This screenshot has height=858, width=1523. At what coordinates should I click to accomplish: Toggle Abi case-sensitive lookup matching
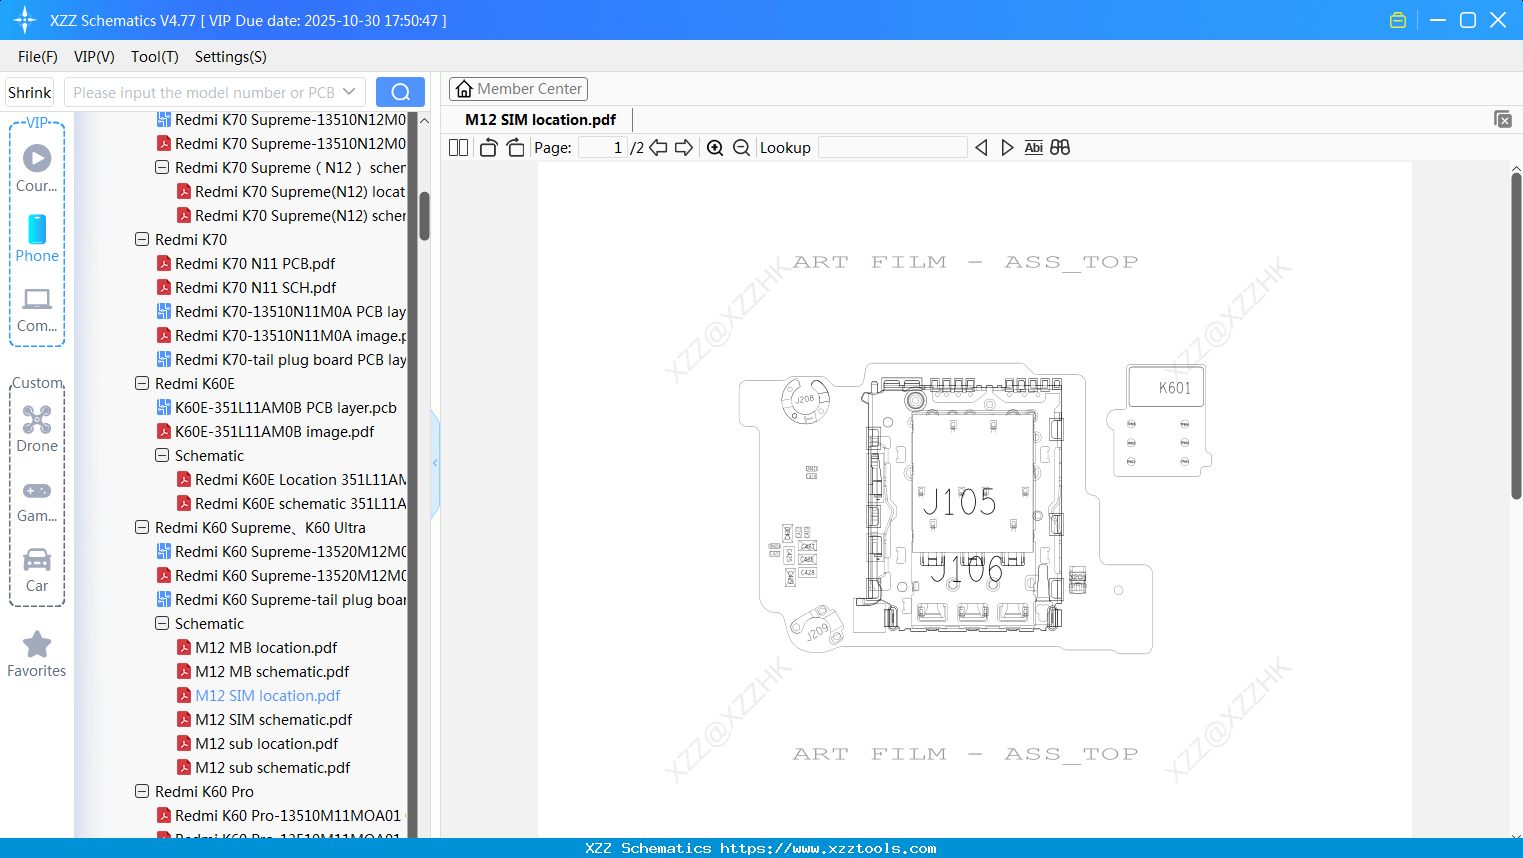pyautogui.click(x=1033, y=147)
